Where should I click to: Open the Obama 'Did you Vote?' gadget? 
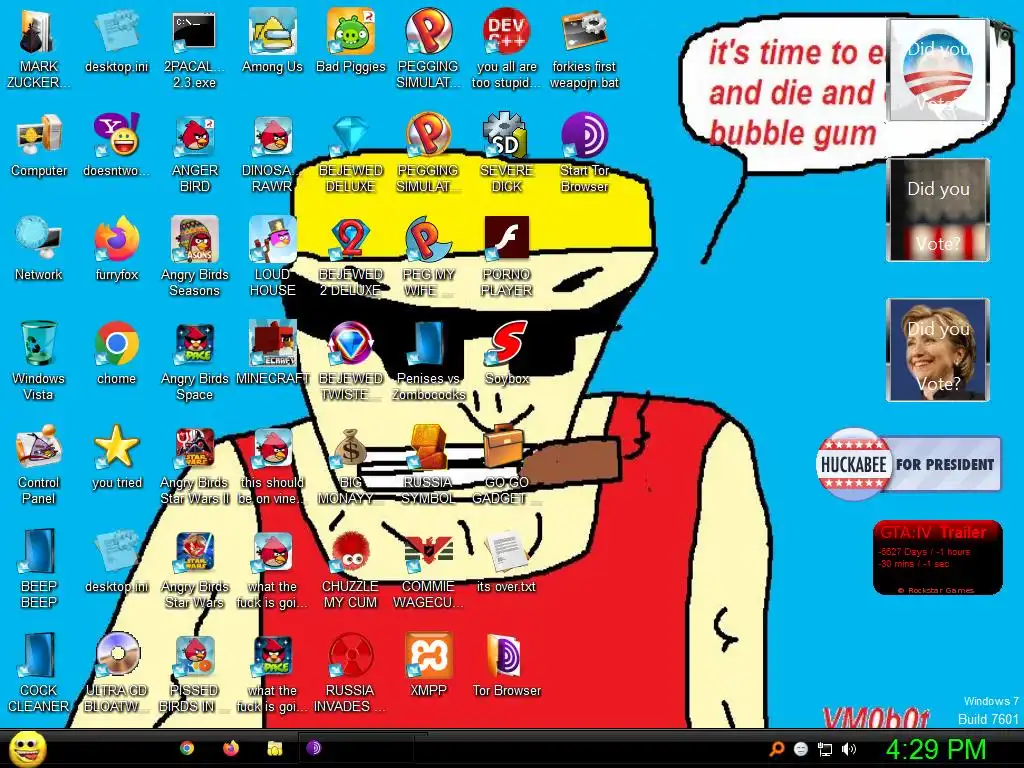[938, 70]
